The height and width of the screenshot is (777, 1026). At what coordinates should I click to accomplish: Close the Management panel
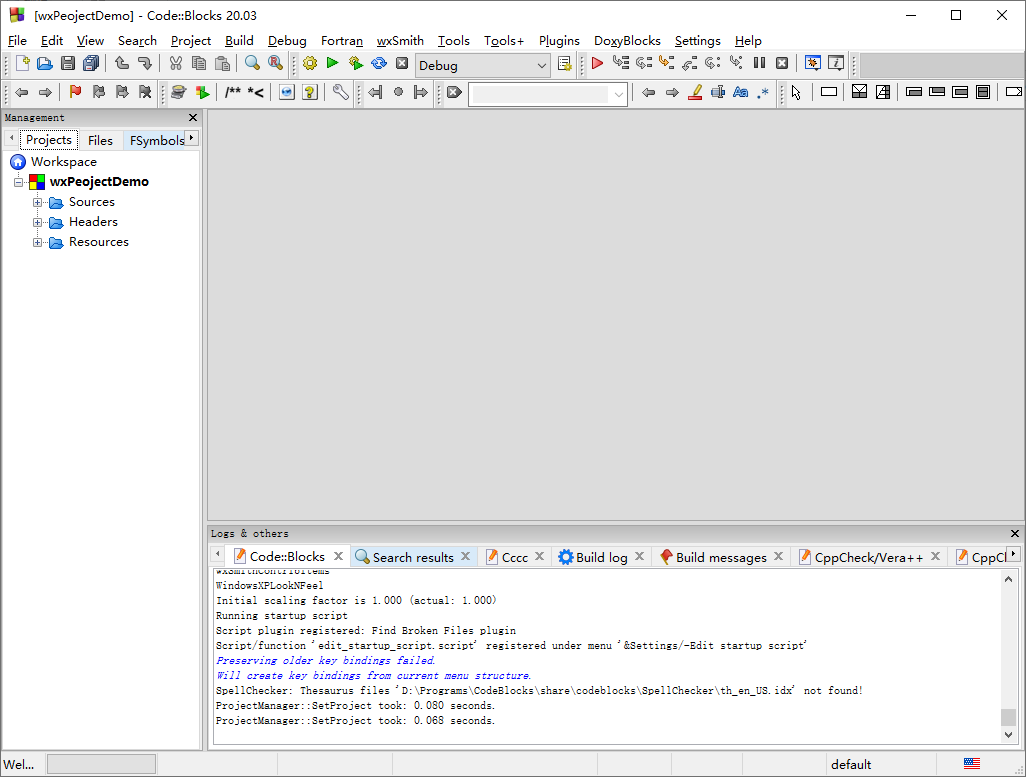tap(192, 117)
